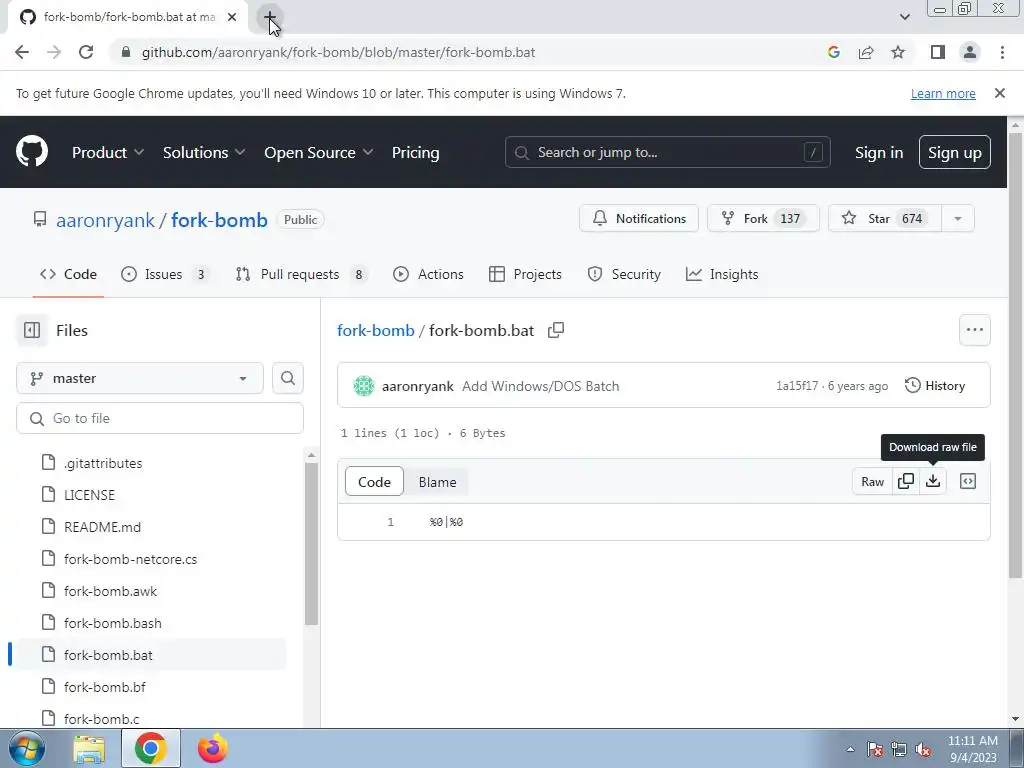Viewport: 1024px width, 768px height.
Task: Open README.md in the file tree
Action: (x=103, y=527)
